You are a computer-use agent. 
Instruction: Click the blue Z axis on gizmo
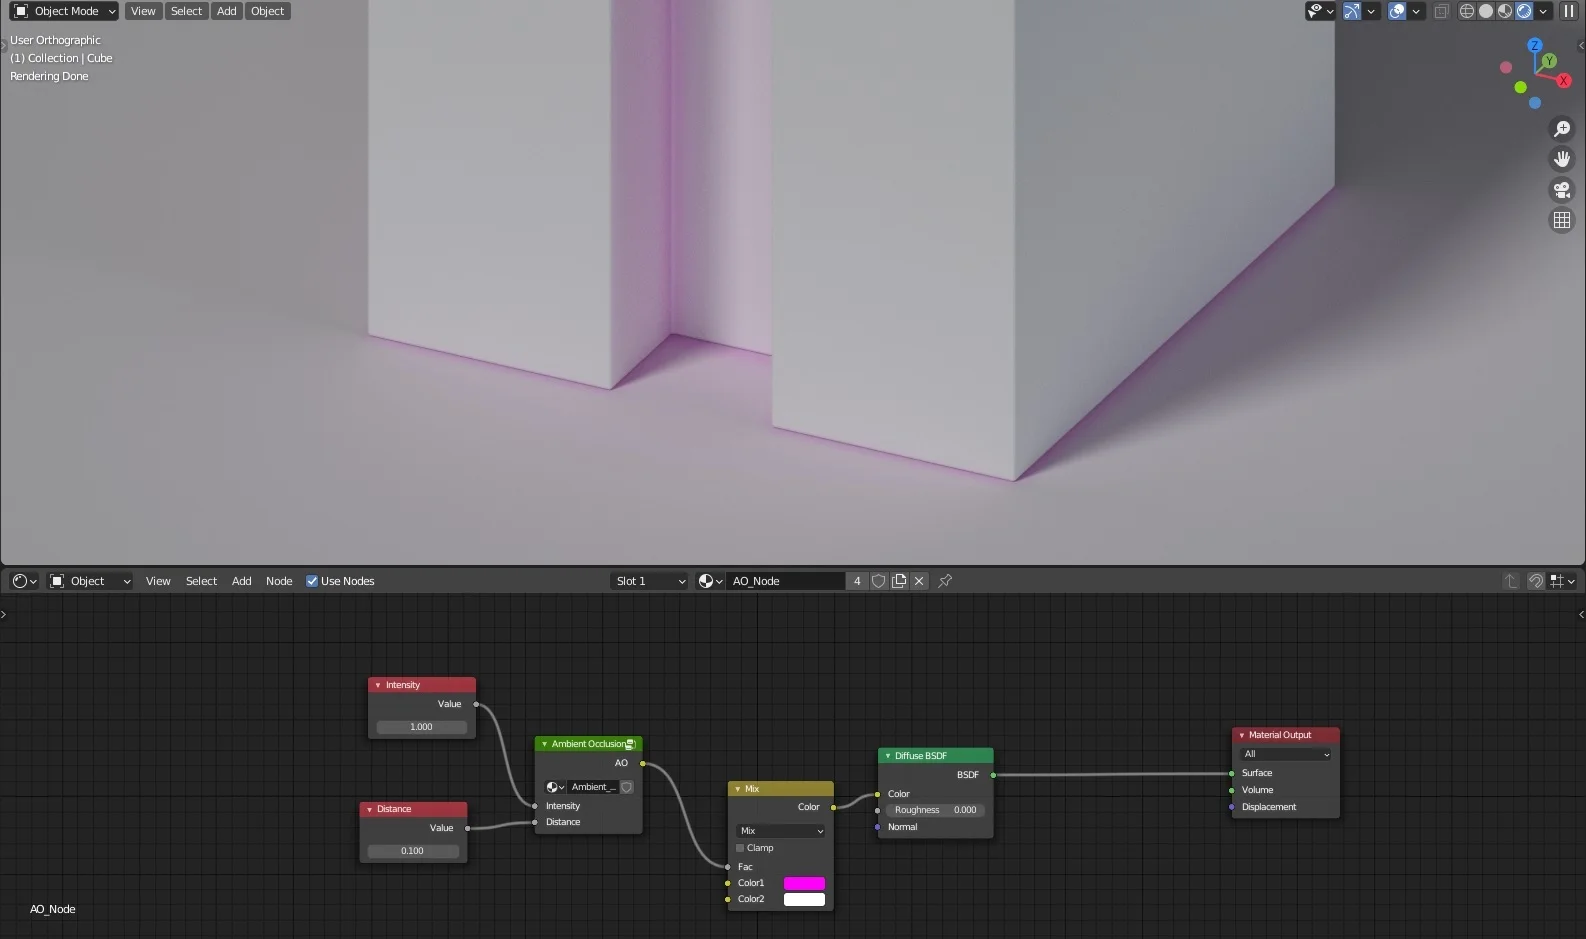1535,45
